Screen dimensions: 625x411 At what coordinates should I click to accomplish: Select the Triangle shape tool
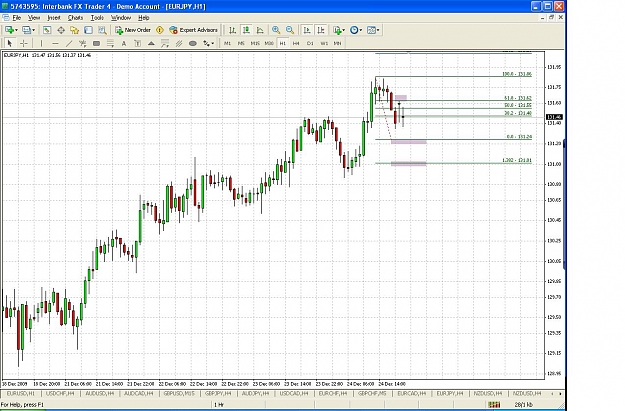click(151, 43)
